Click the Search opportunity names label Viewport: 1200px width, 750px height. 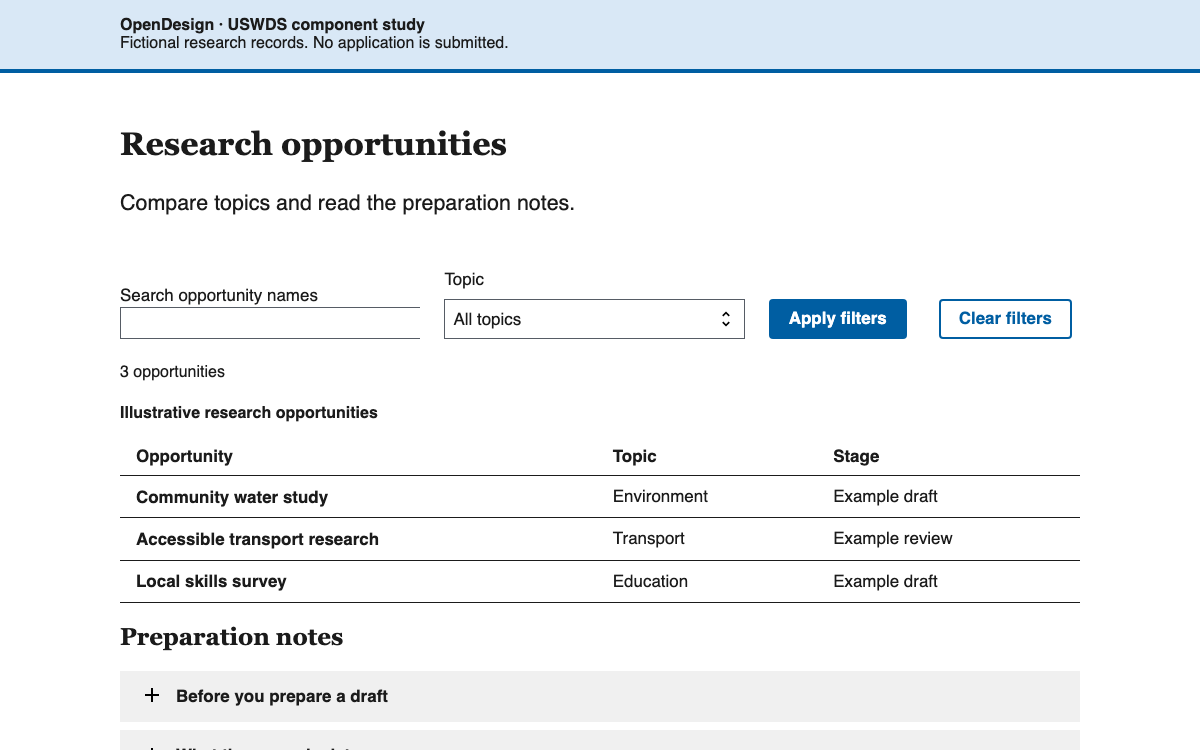[219, 295]
